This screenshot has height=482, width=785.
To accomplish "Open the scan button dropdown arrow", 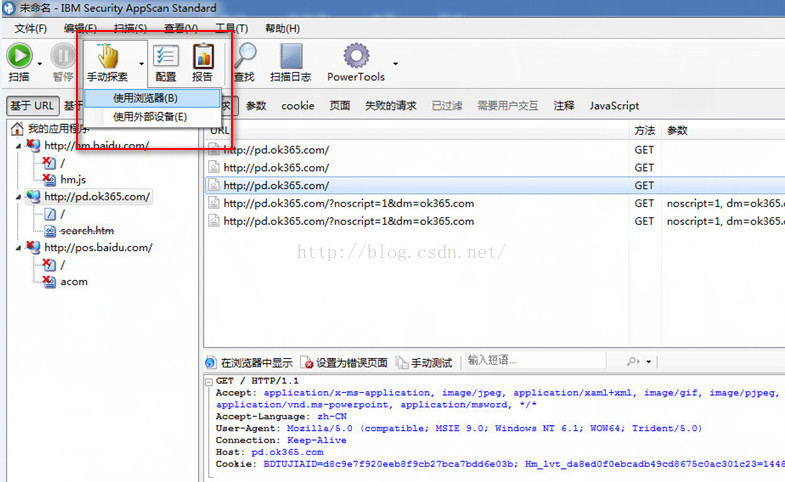I will coord(40,64).
